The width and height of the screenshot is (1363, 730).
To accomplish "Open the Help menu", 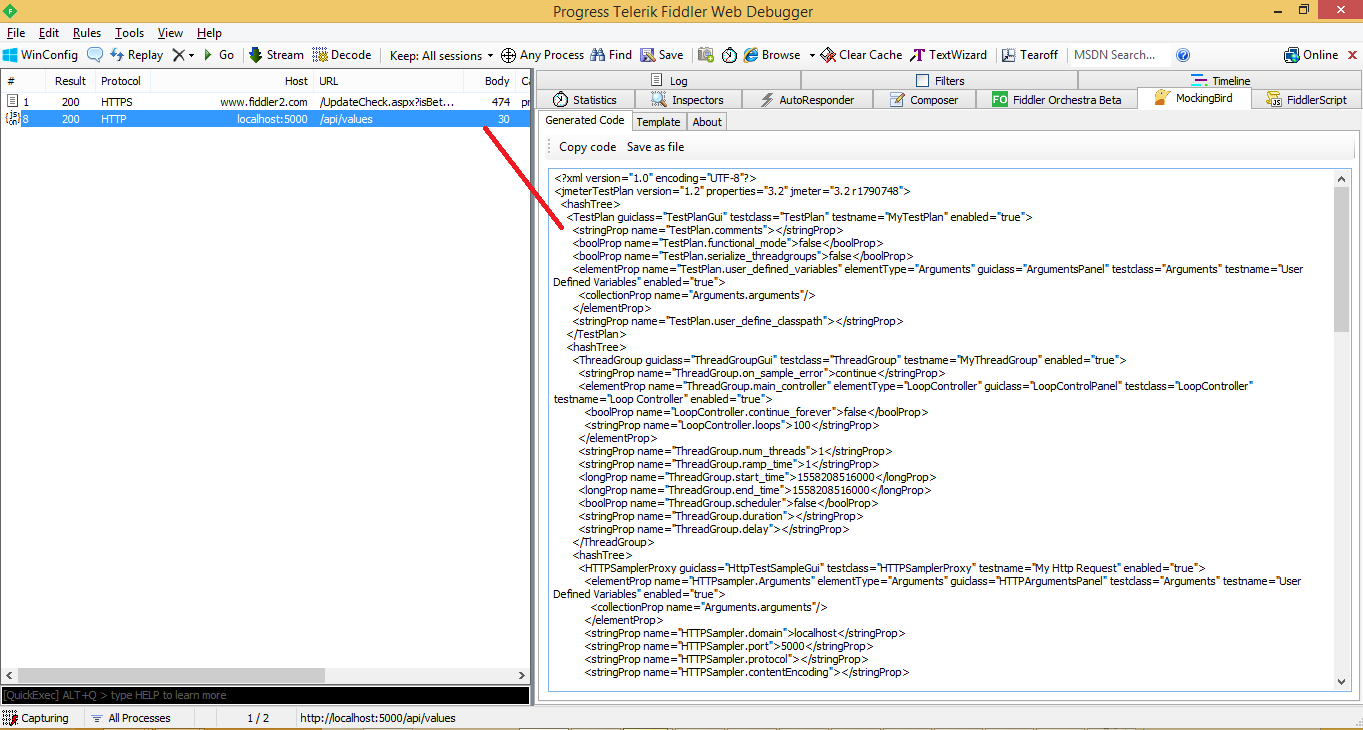I will coord(209,33).
